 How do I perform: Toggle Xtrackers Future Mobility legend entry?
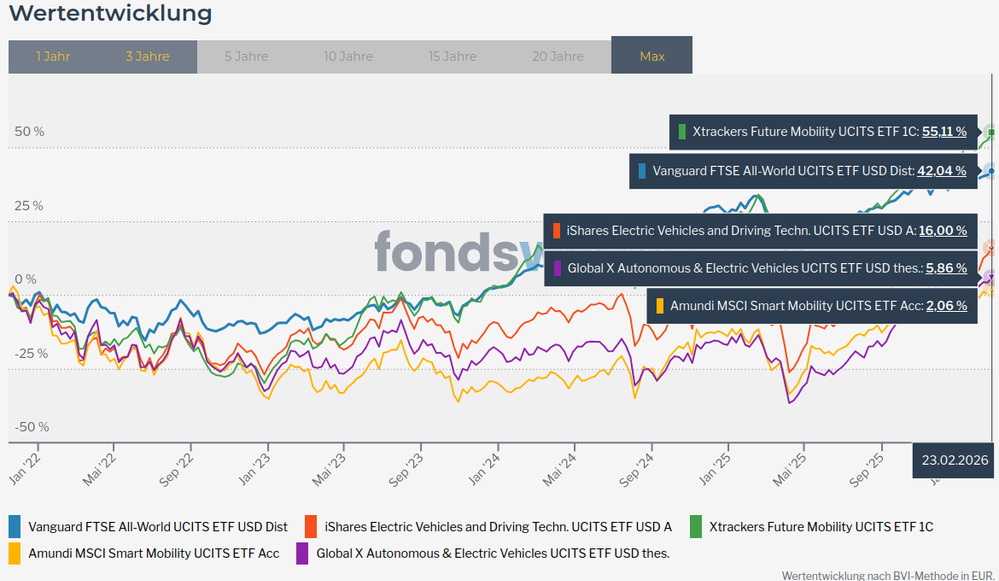812,527
